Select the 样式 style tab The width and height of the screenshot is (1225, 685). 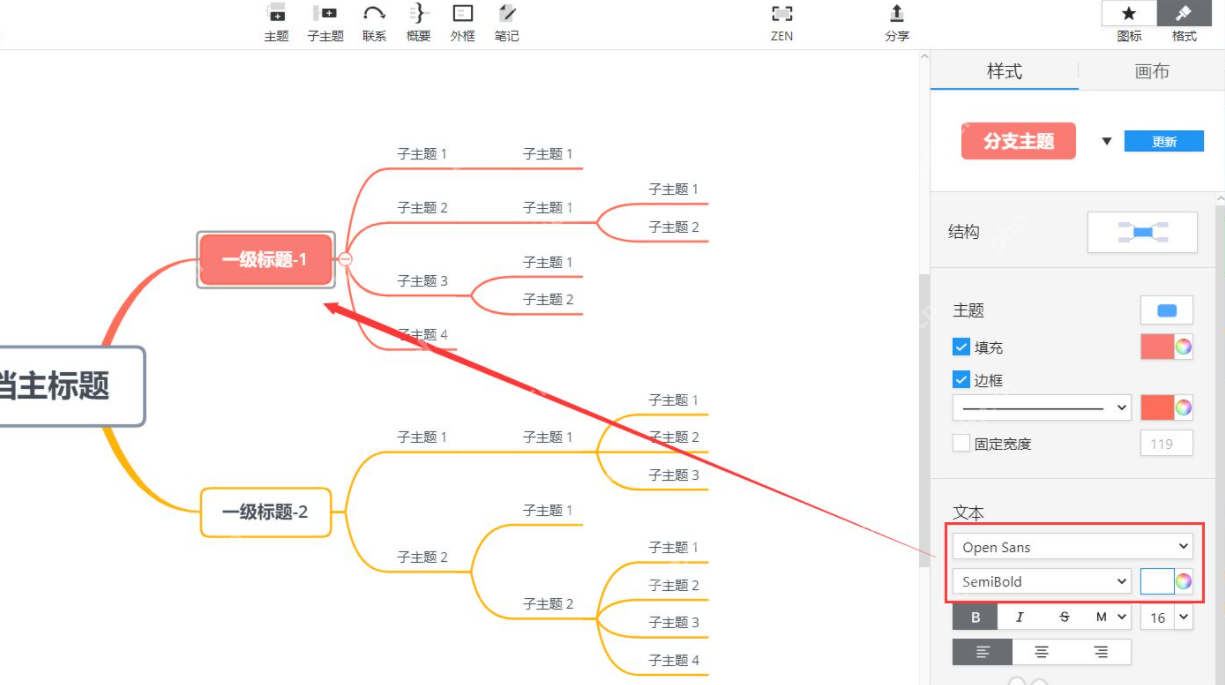click(x=1004, y=71)
